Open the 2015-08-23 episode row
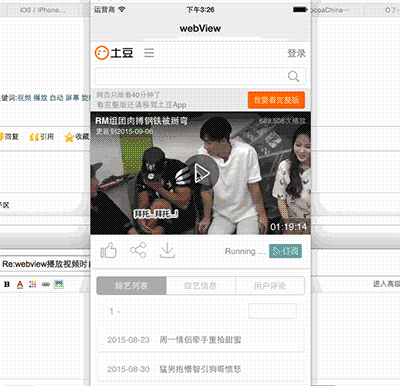Viewport: 400px width, 386px height. point(201,340)
